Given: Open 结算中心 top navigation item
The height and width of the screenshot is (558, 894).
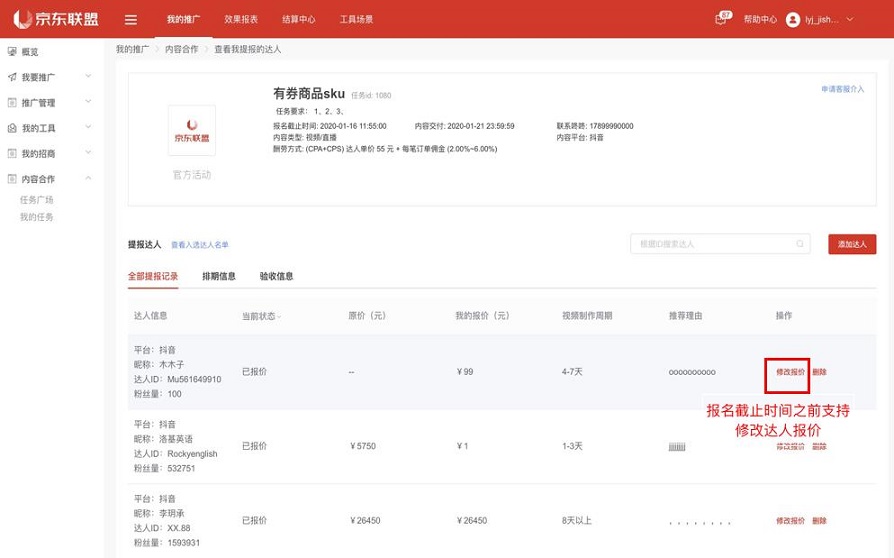Looking at the screenshot, I should (299, 19).
